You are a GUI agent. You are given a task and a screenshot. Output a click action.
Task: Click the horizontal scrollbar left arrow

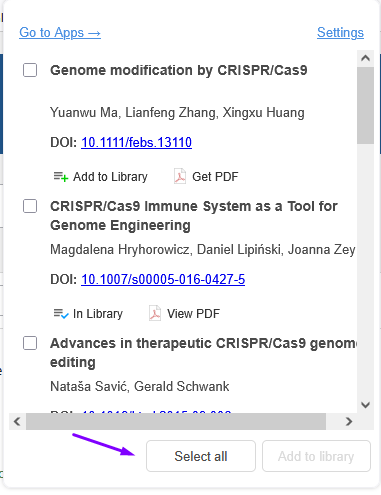tap(17, 422)
